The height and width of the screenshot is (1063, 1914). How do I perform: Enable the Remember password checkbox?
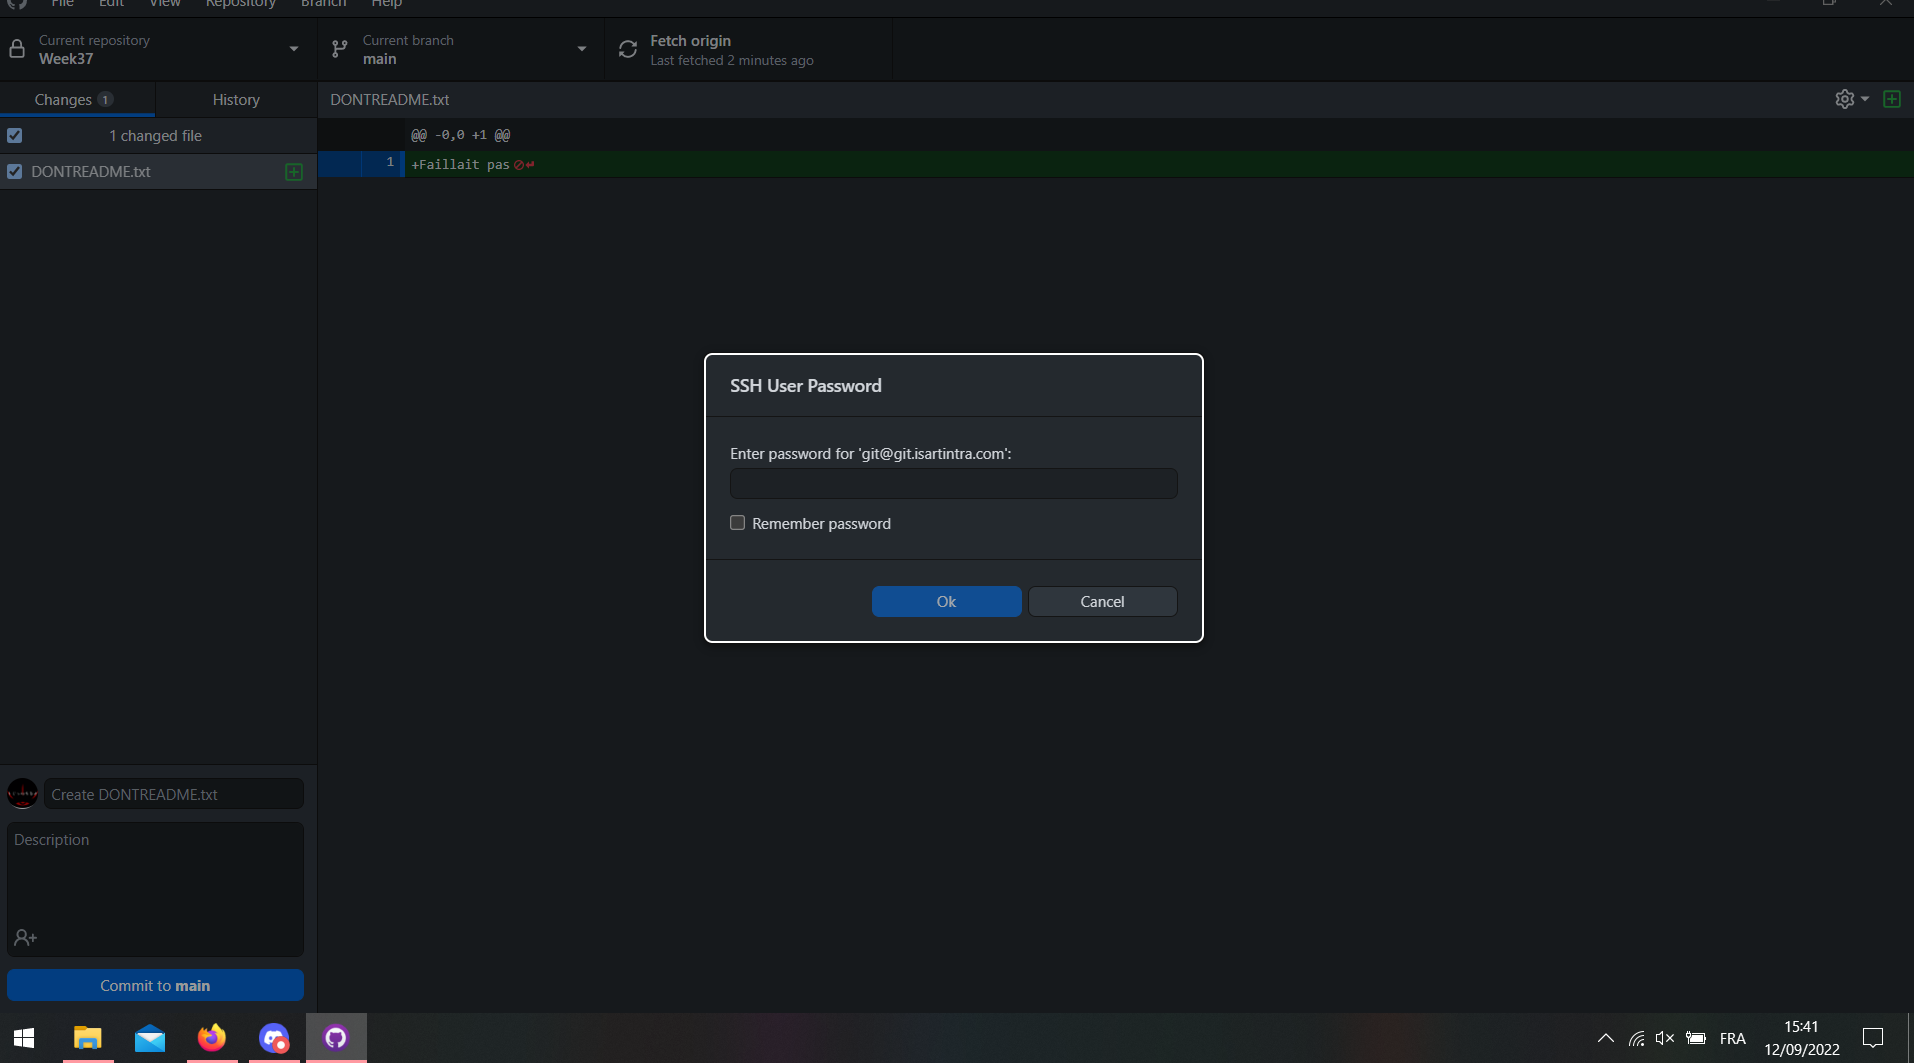coord(738,522)
